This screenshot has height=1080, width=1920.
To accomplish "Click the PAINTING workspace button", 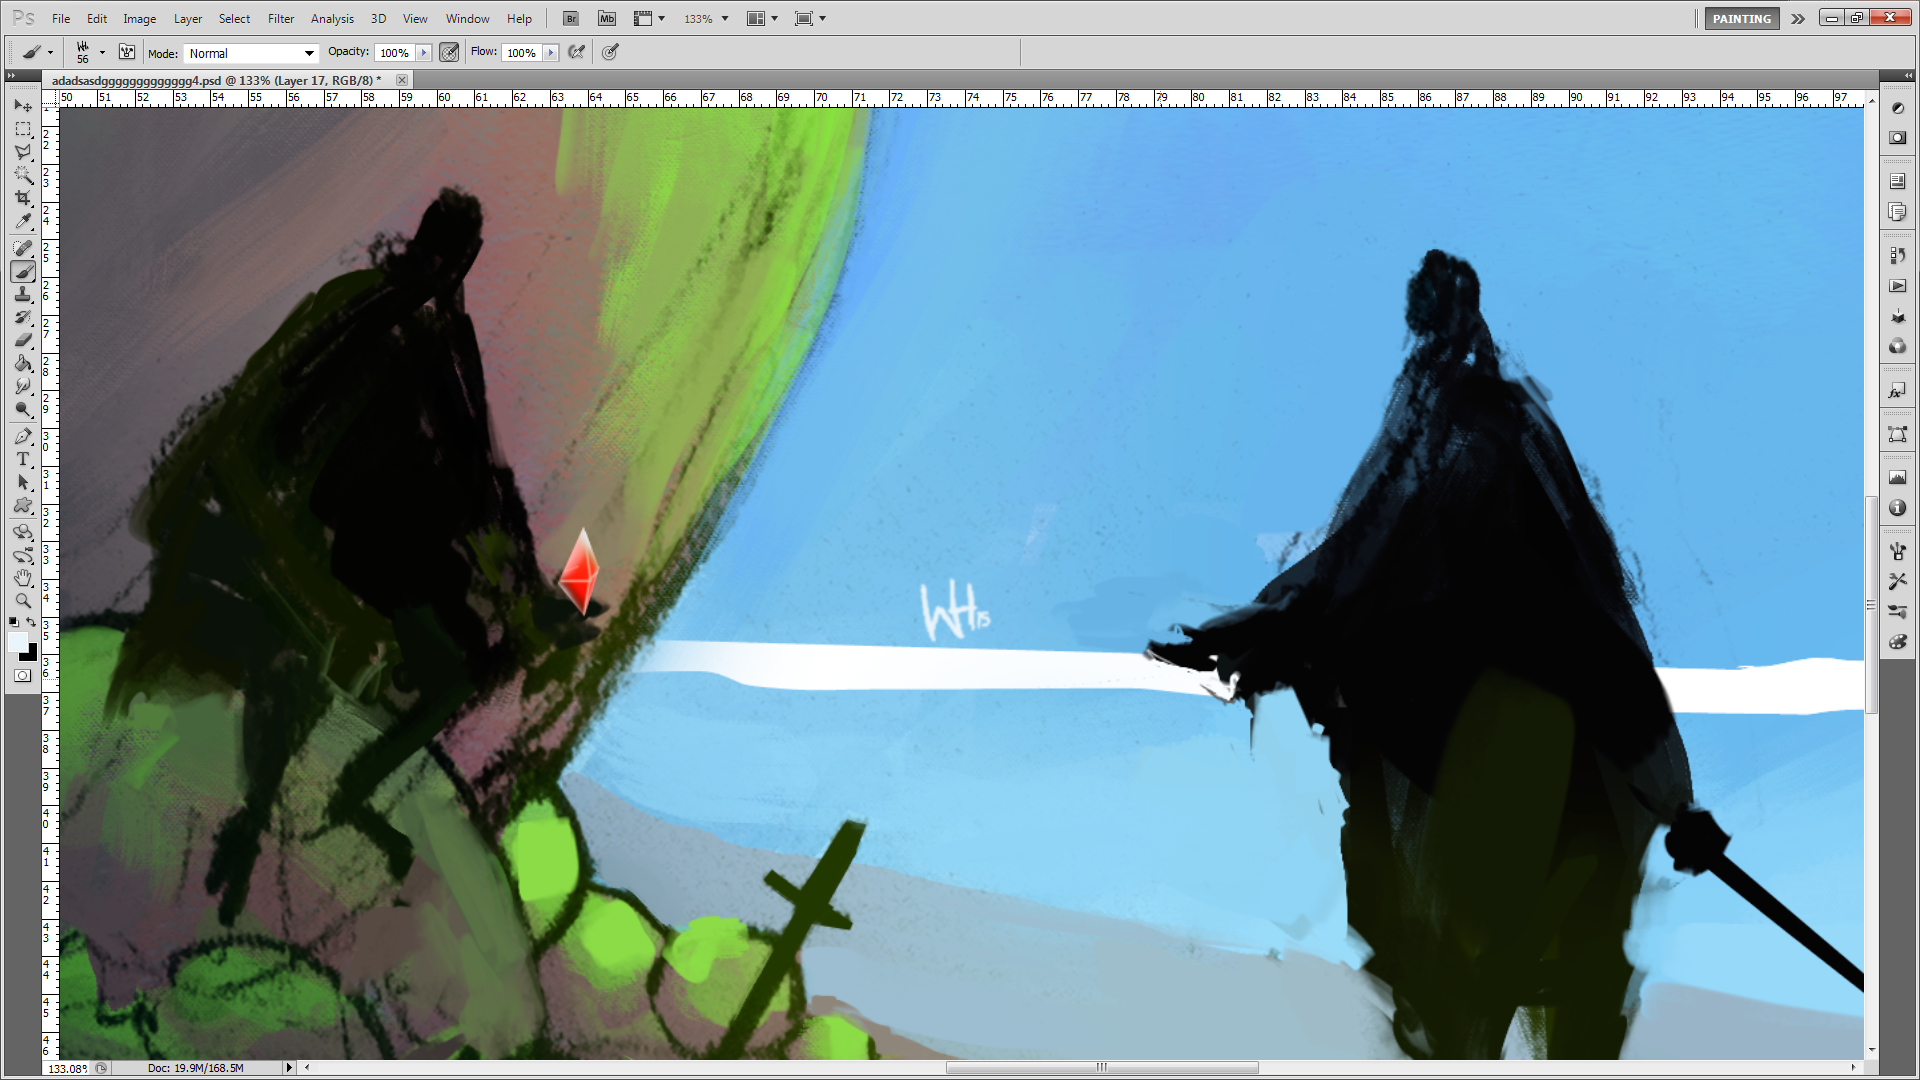I will click(x=1742, y=18).
